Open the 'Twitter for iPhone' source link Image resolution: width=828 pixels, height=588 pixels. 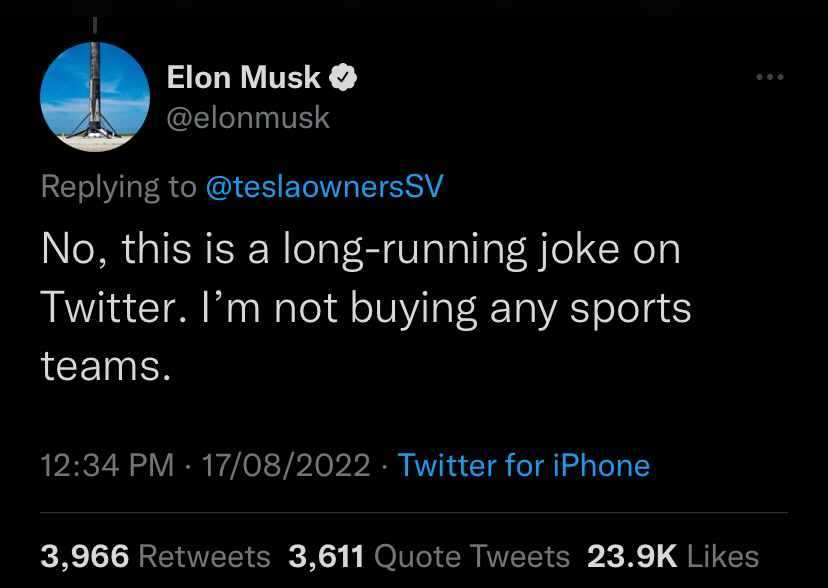[x=524, y=466]
